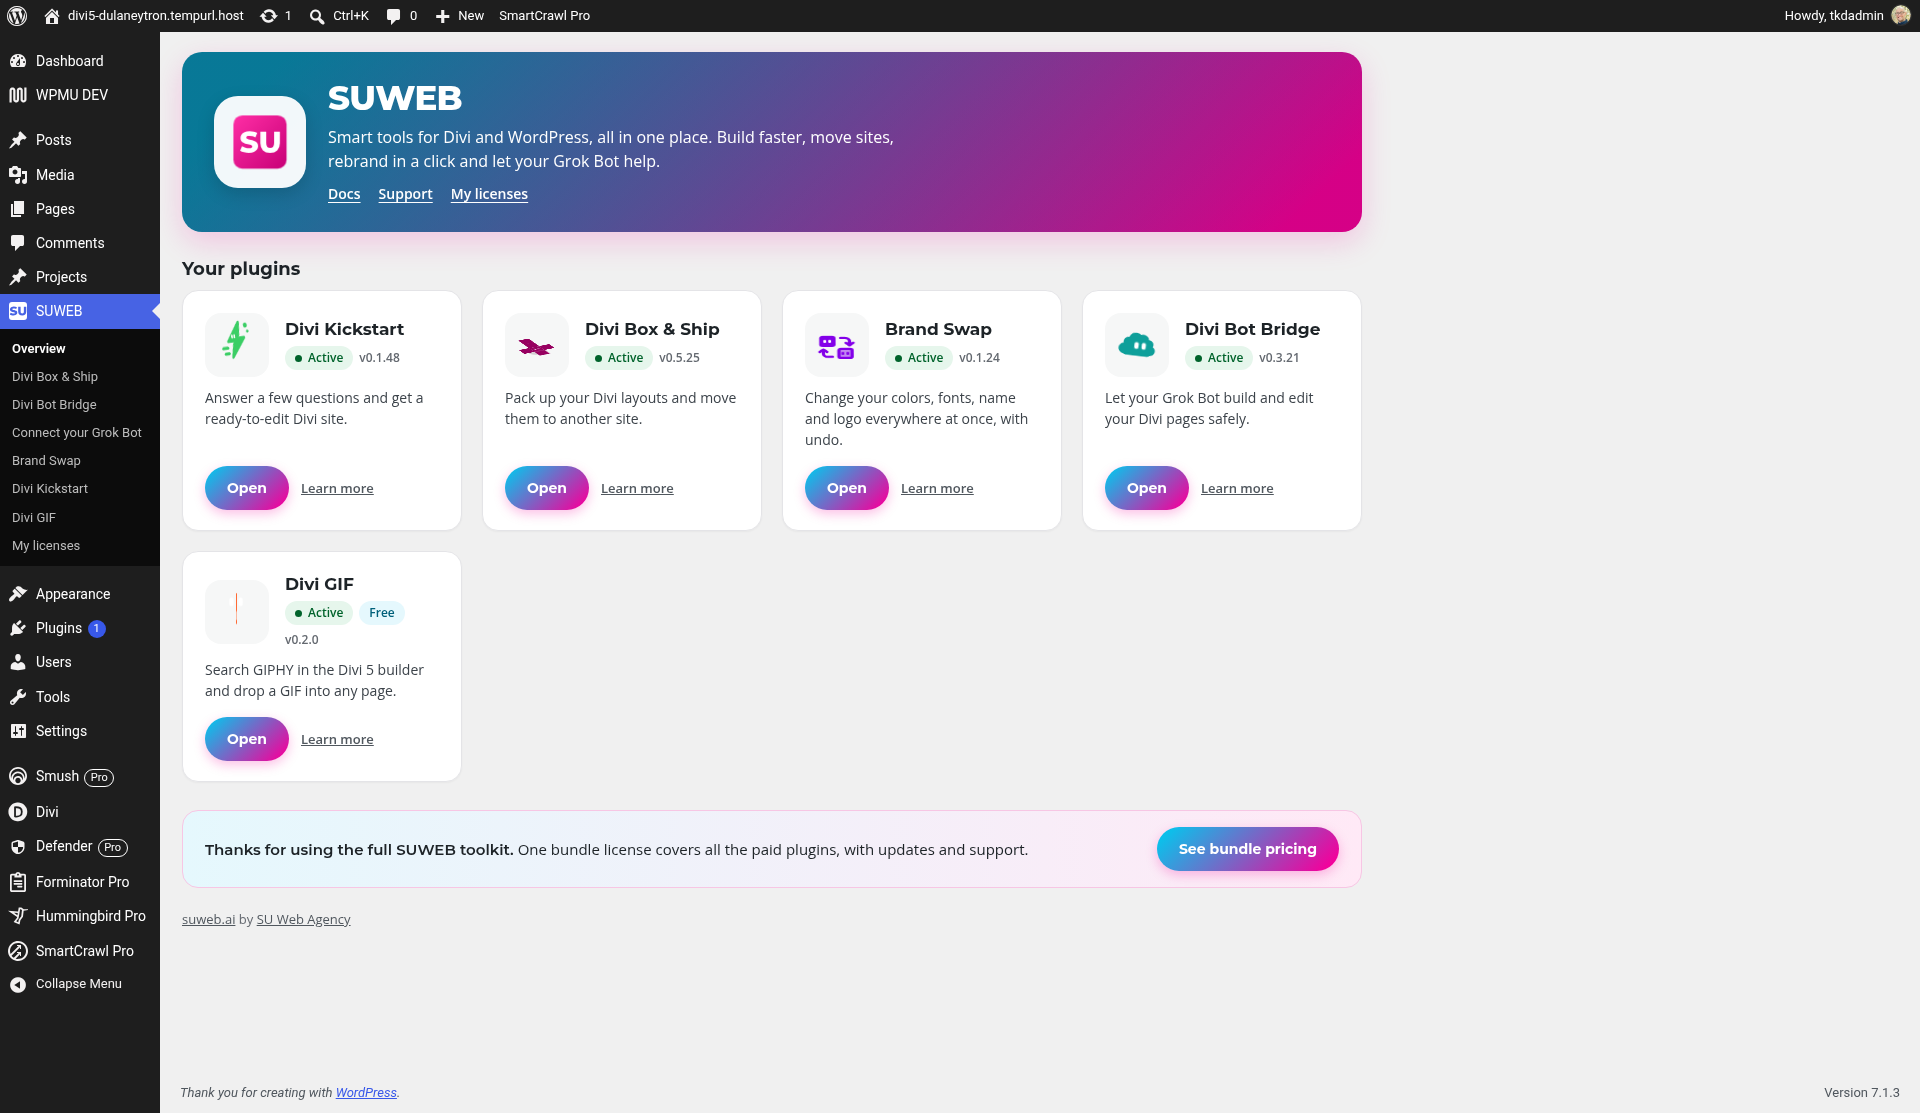Viewport: 1920px width, 1113px height.
Task: Open the site name menu in admin bar
Action: pyautogui.click(x=144, y=16)
